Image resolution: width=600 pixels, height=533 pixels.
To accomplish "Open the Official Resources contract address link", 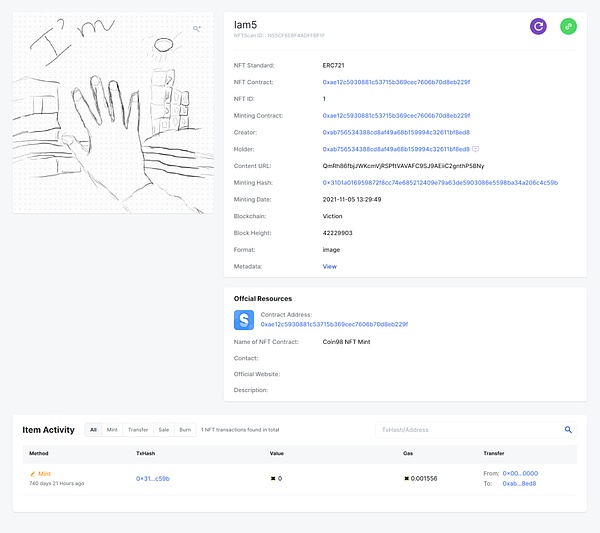I will [334, 325].
